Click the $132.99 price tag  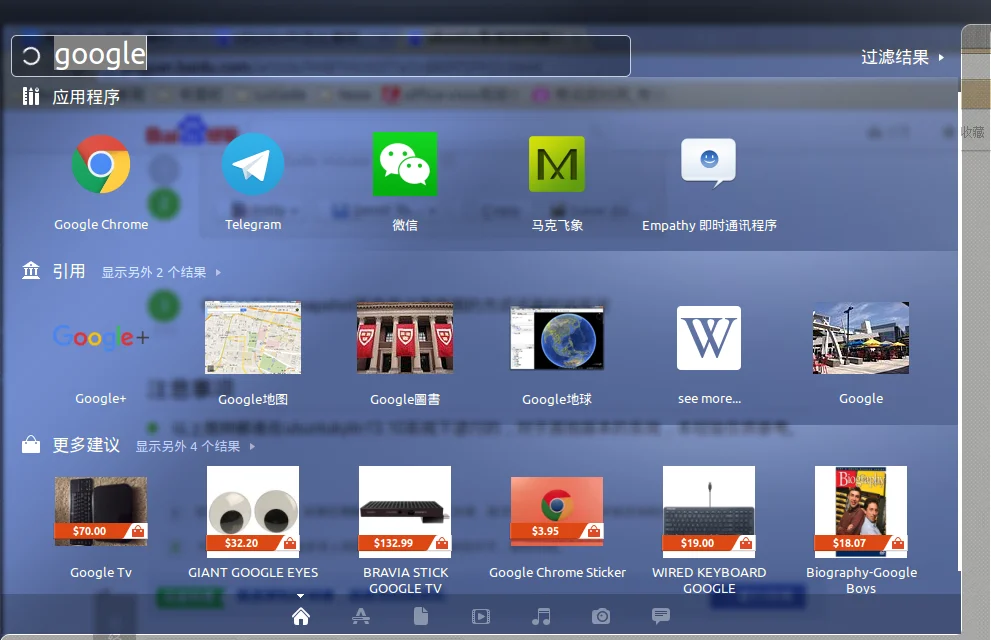click(393, 543)
